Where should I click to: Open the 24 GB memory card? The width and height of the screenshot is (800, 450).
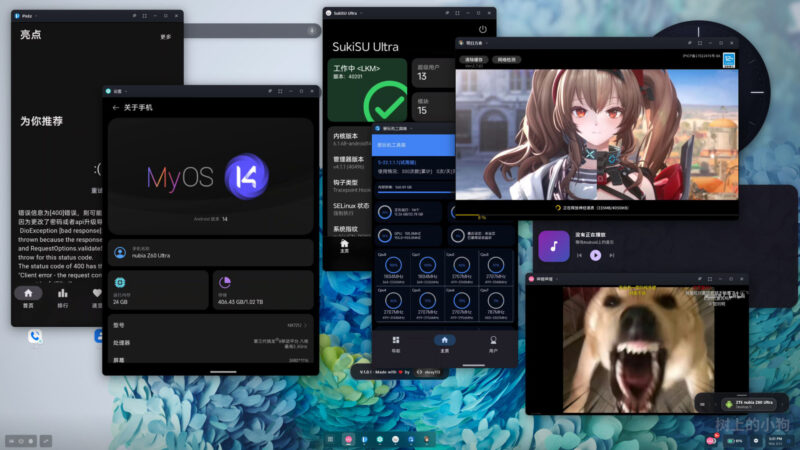[x=158, y=290]
